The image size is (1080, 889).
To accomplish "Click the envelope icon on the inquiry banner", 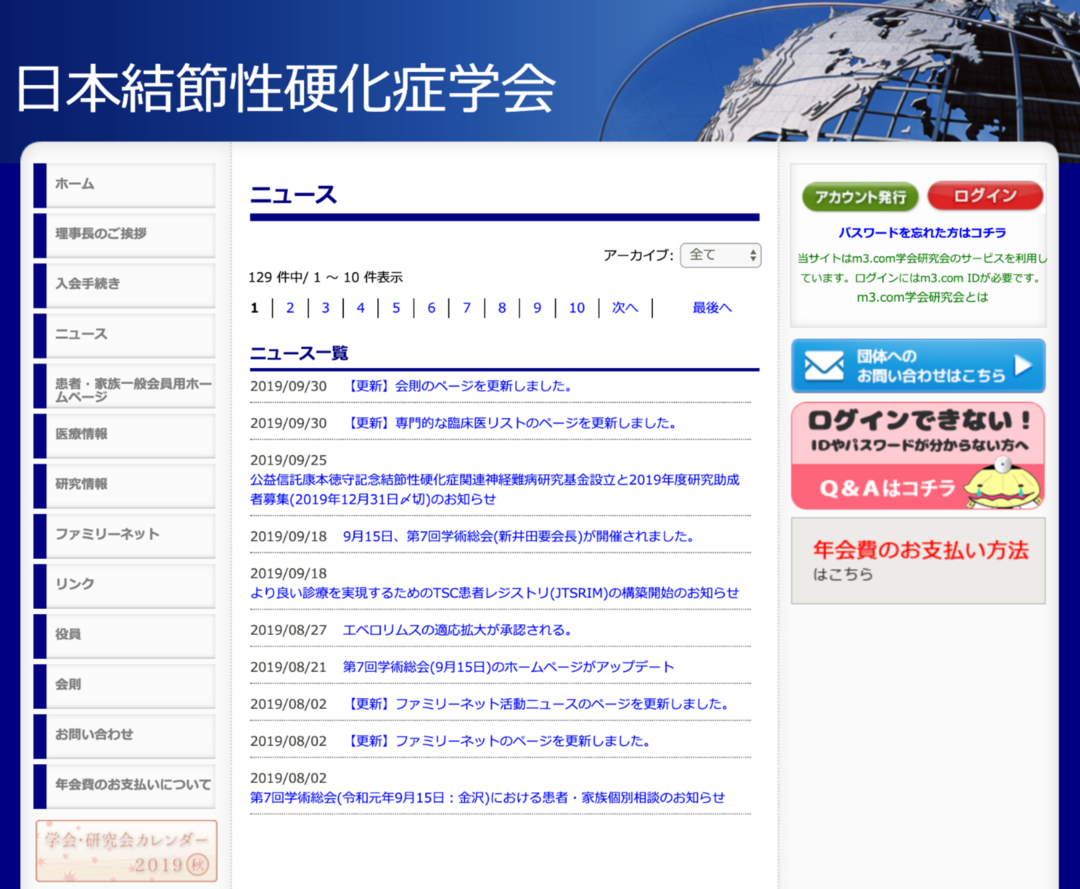I will point(823,365).
